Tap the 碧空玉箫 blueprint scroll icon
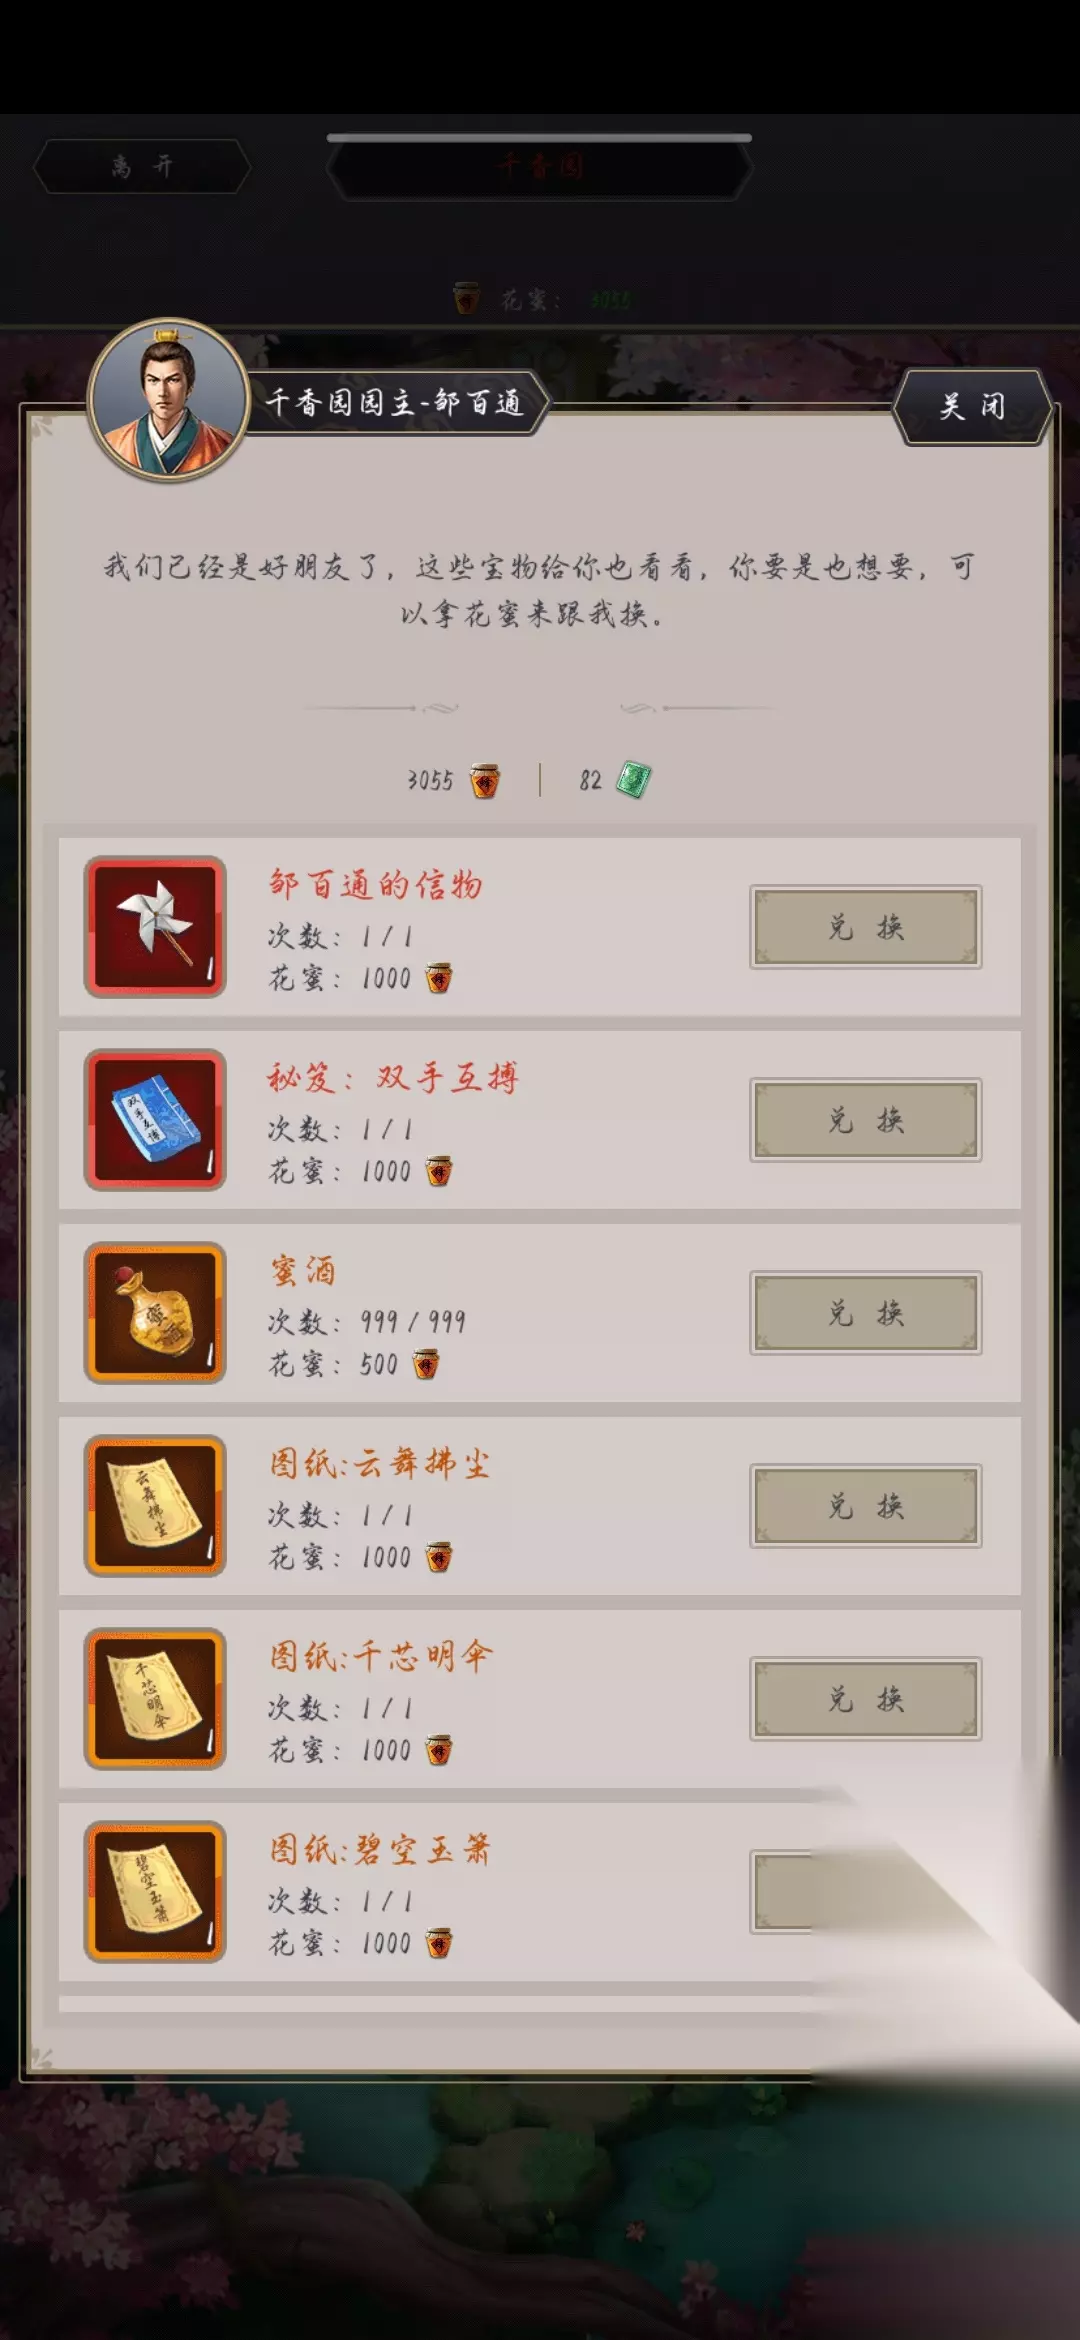Screen dimensions: 1080x2340 [x=155, y=1892]
